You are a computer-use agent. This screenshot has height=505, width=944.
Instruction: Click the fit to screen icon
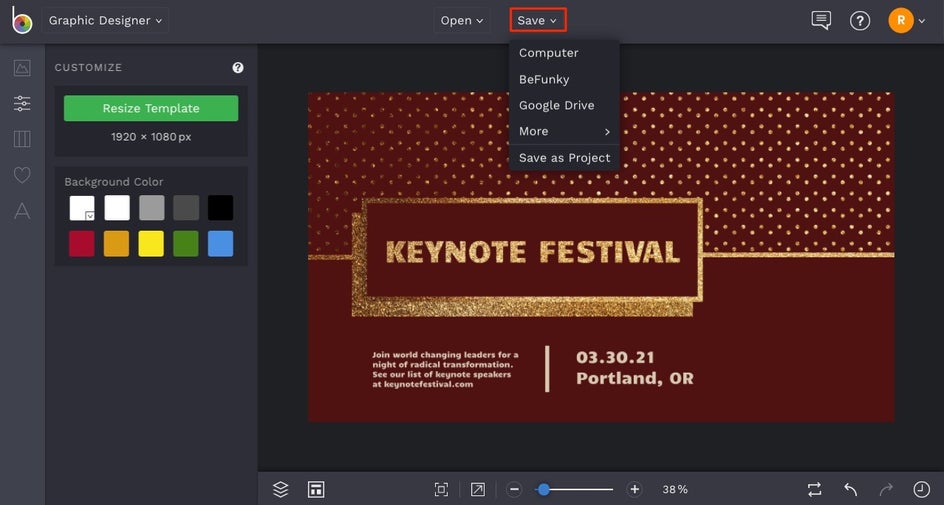441,489
